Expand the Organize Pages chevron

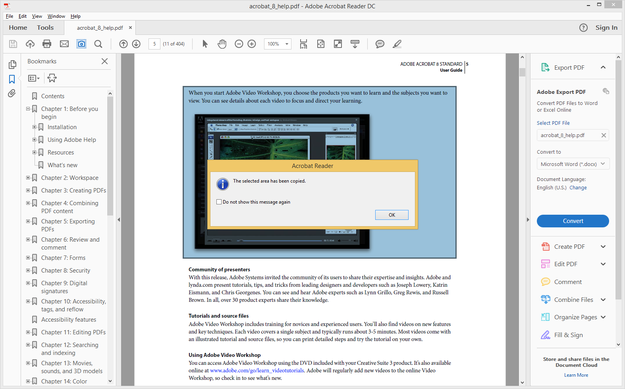[603, 317]
